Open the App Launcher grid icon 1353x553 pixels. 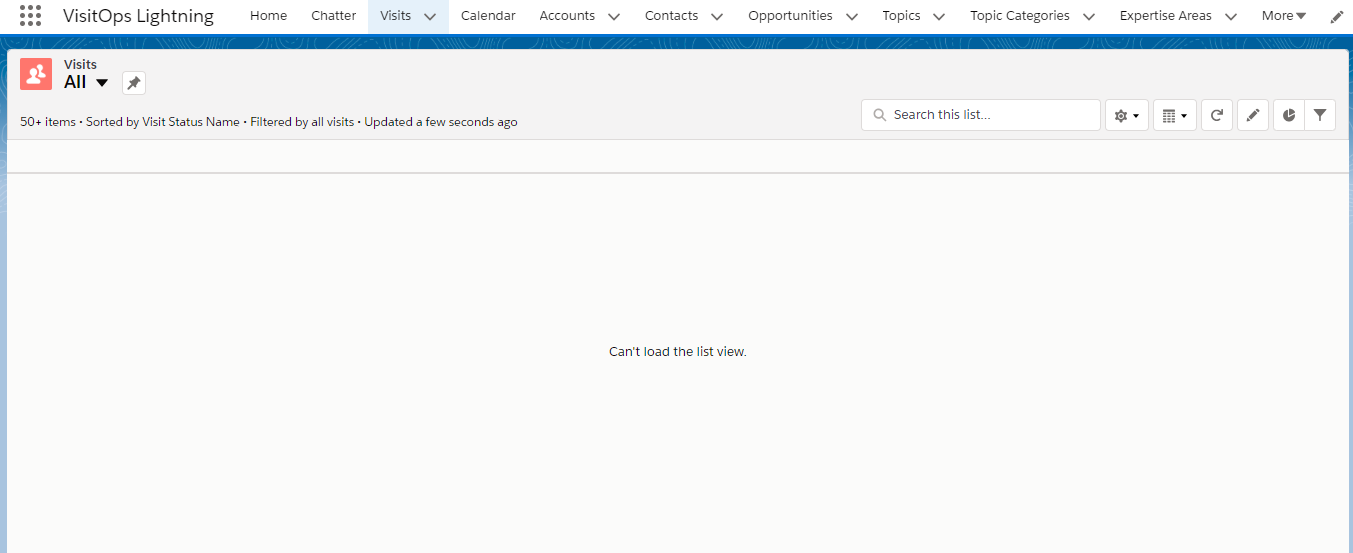pos(30,16)
